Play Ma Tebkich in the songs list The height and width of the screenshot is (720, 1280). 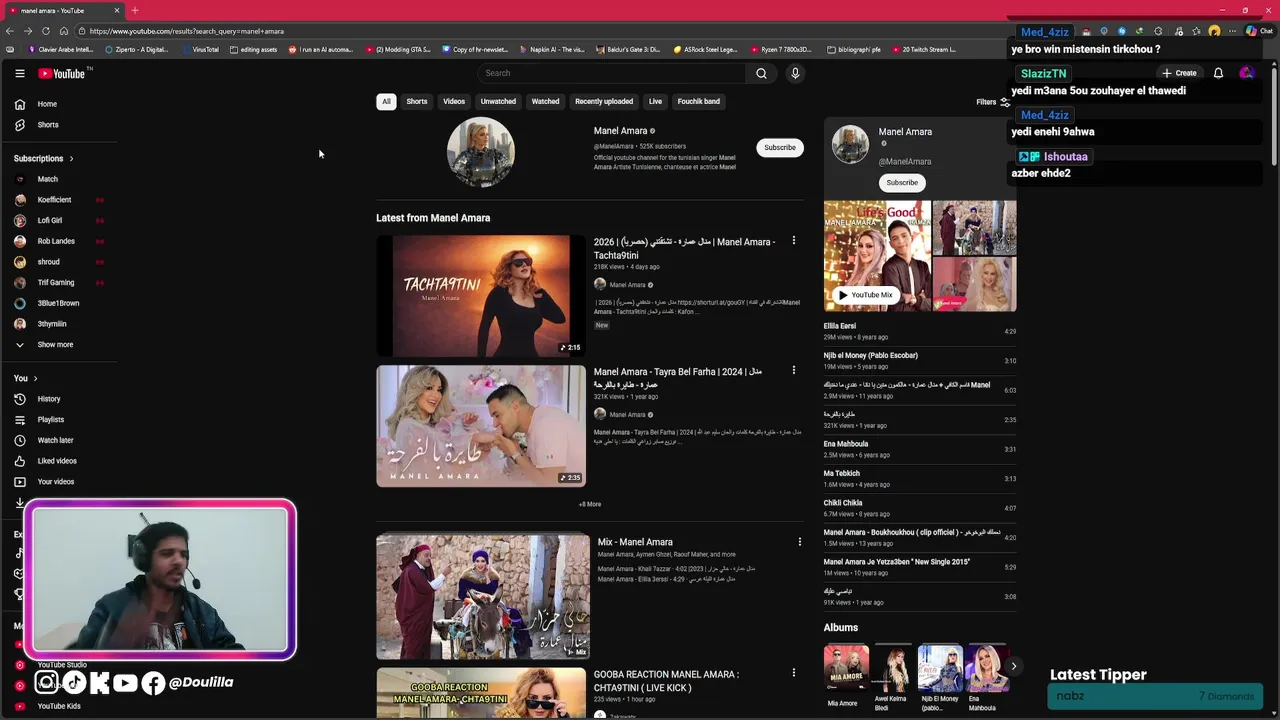[x=920, y=478]
